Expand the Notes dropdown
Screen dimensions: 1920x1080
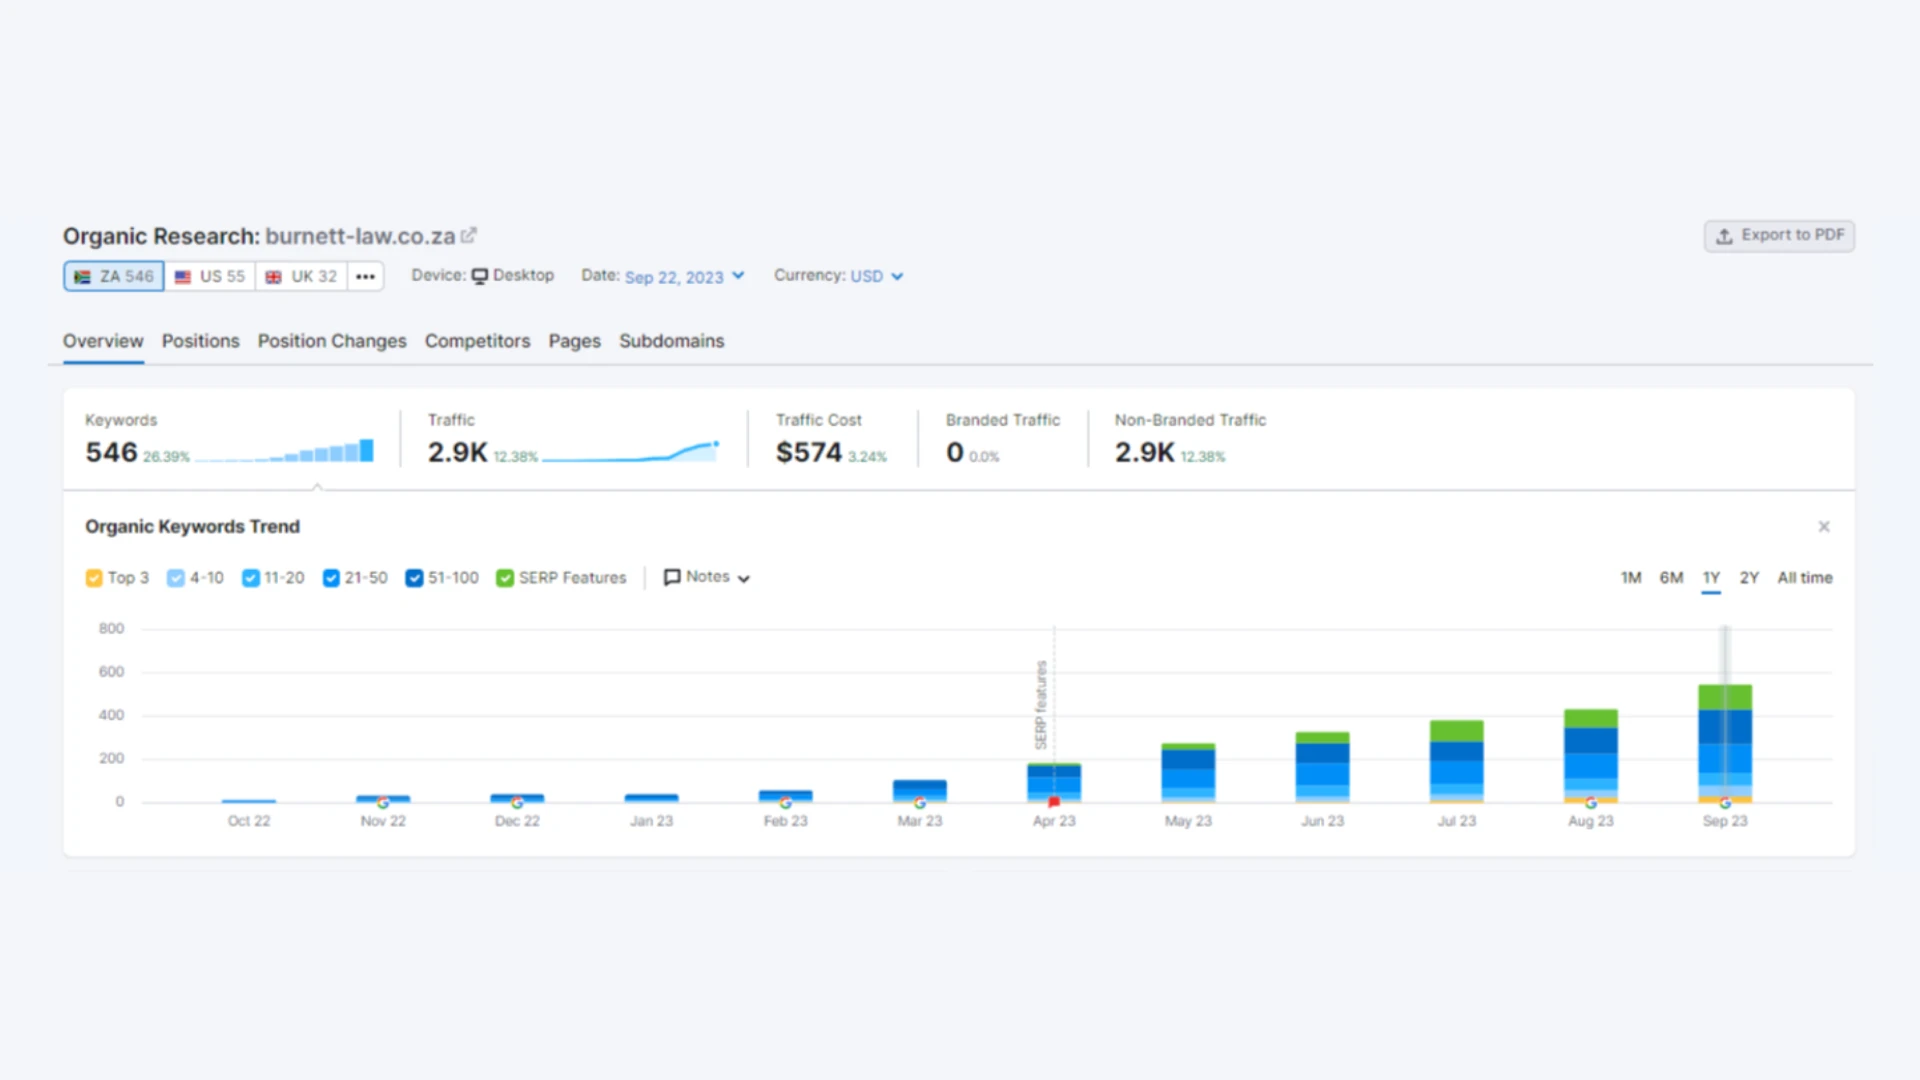707,577
